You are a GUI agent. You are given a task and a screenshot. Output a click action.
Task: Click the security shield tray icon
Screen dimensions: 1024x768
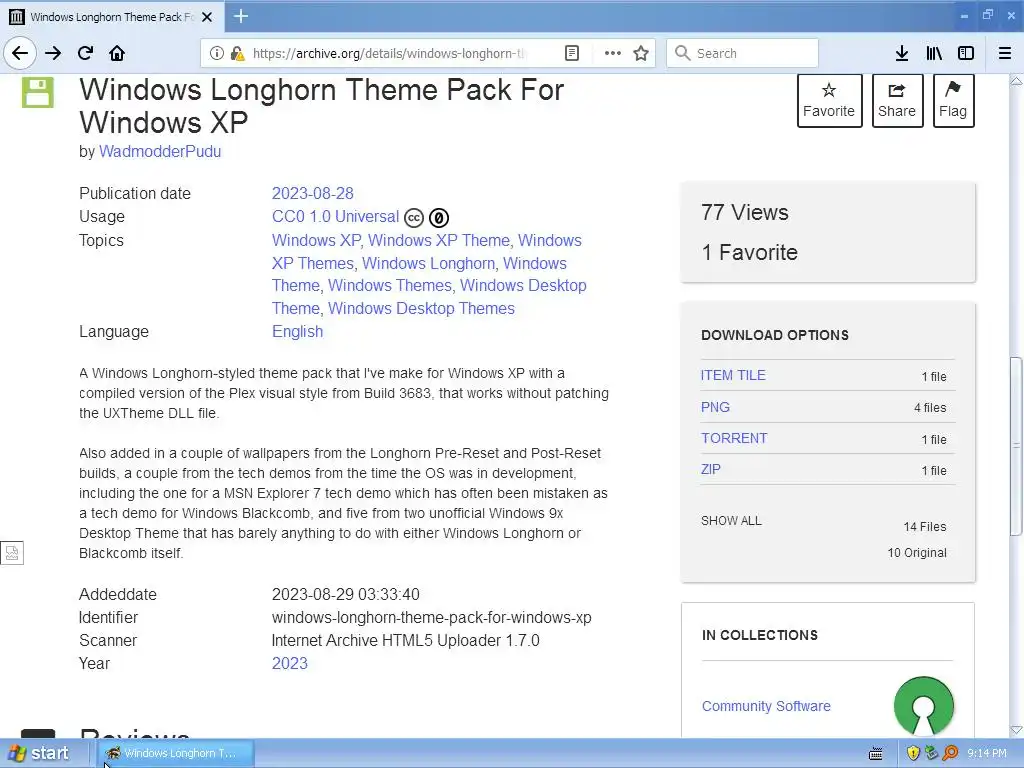click(x=913, y=753)
